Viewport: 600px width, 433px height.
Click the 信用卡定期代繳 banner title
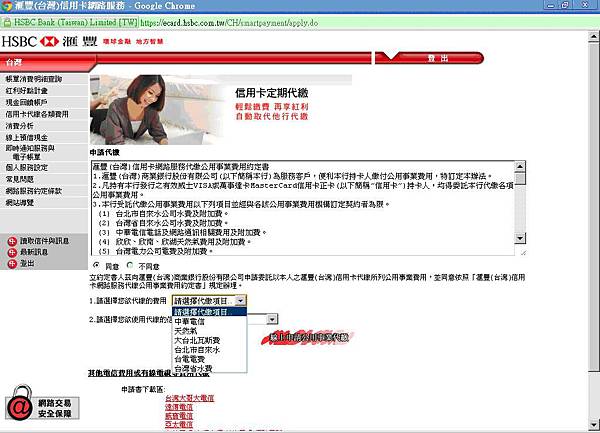click(272, 93)
